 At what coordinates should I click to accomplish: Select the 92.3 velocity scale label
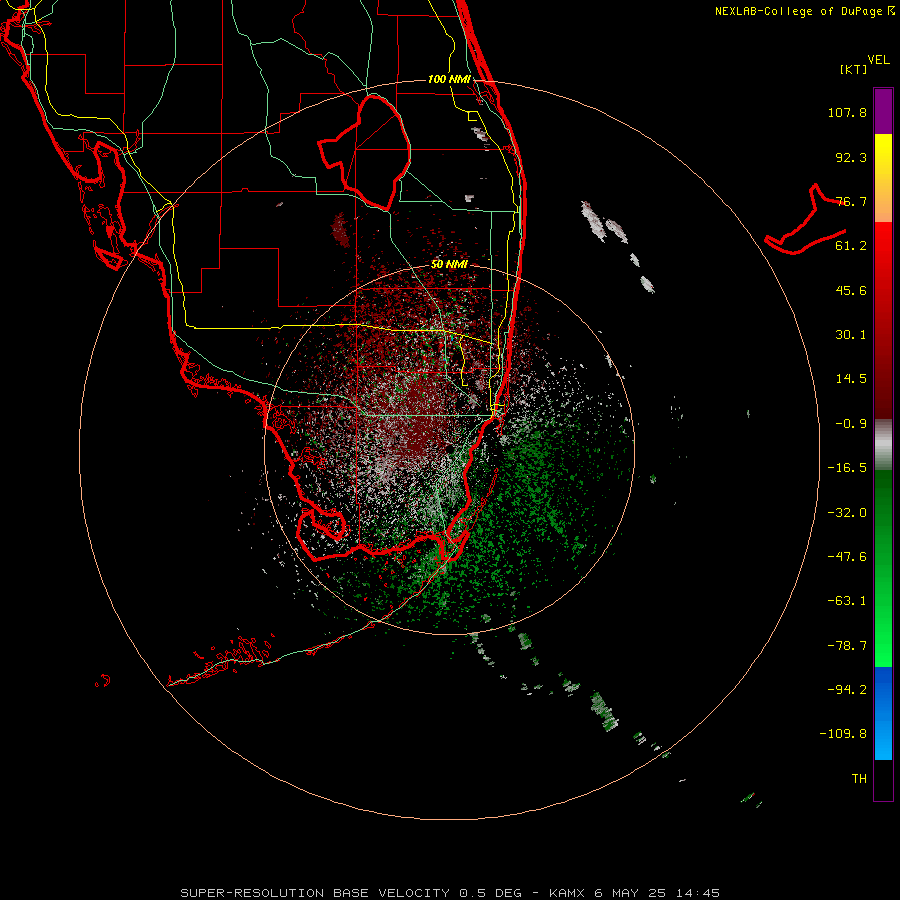click(x=851, y=157)
